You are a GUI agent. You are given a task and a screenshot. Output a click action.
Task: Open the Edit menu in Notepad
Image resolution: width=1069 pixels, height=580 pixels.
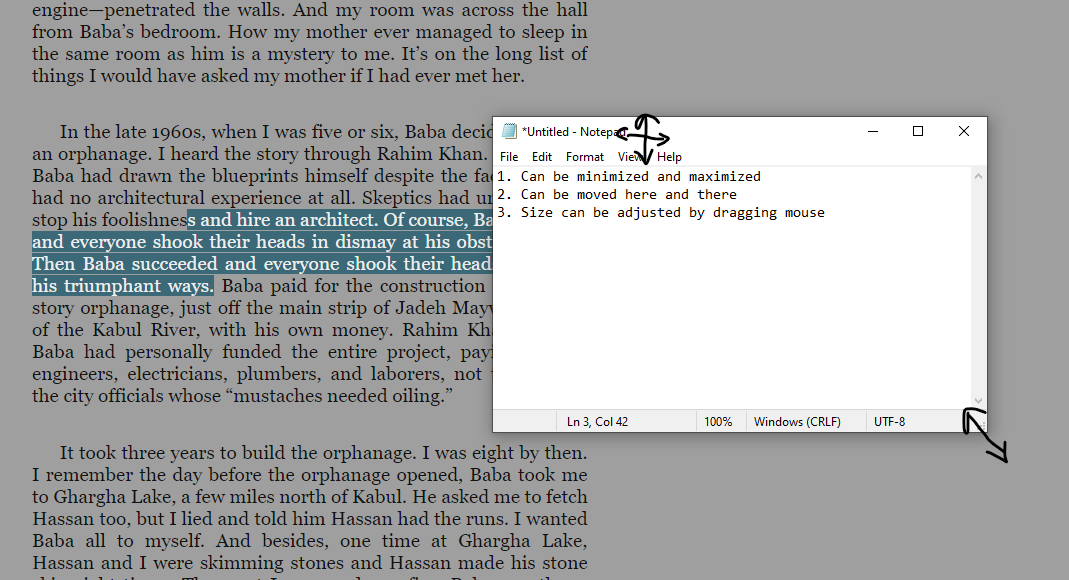pos(541,157)
